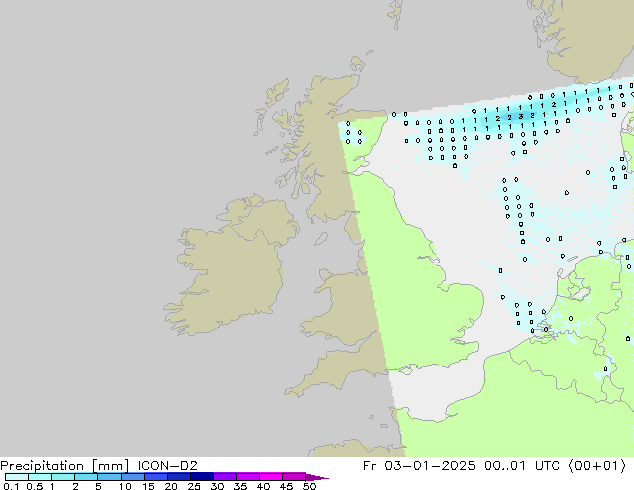Click the 40 to 45 mm magenta swatch
Screen dimensions: 634x490
point(271,477)
